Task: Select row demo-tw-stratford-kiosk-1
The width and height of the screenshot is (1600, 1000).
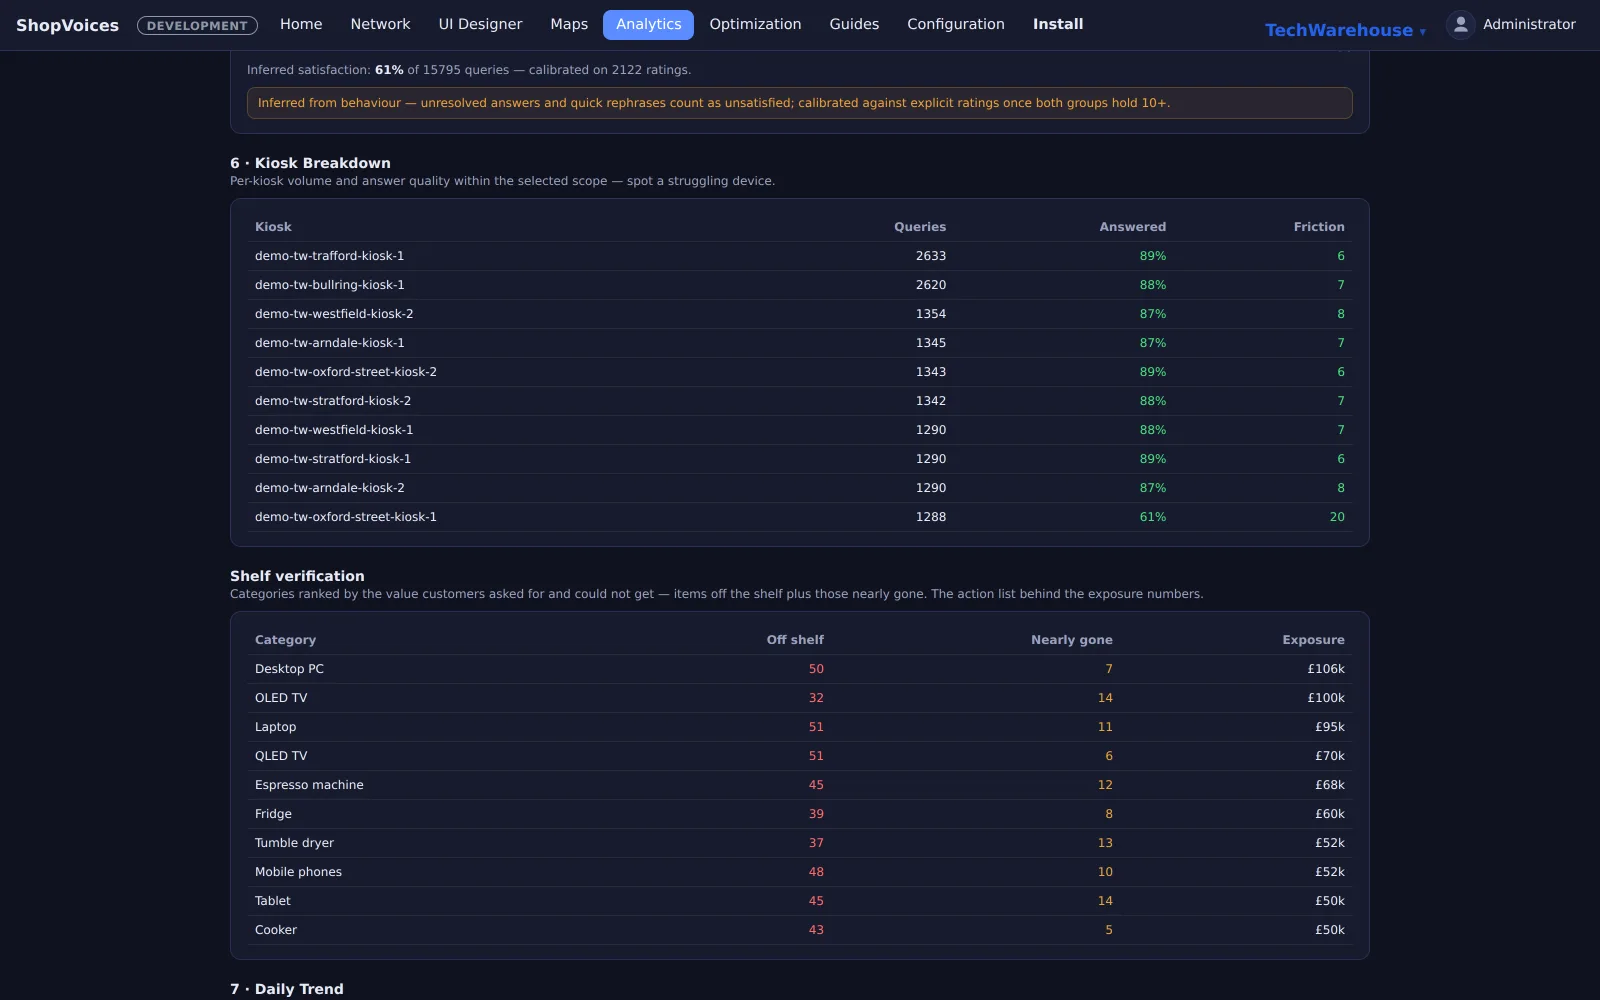Action: (800, 459)
